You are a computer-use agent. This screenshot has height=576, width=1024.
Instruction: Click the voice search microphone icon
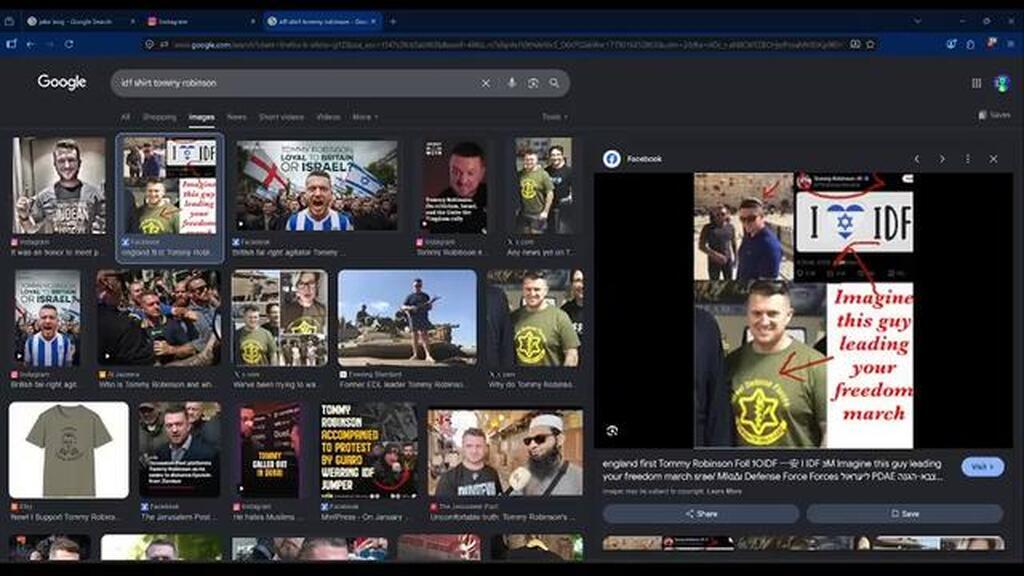coord(511,83)
